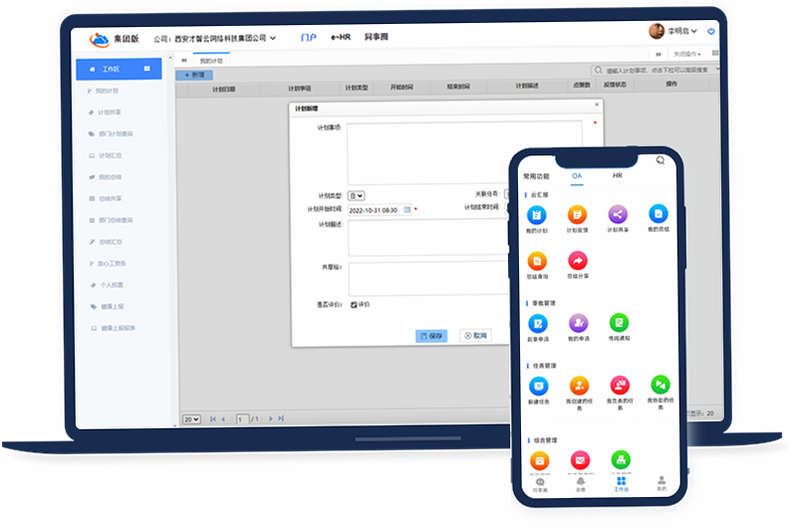Tap the green 传阅通知 icon on phone
This screenshot has height=527, width=791.
coord(619,323)
